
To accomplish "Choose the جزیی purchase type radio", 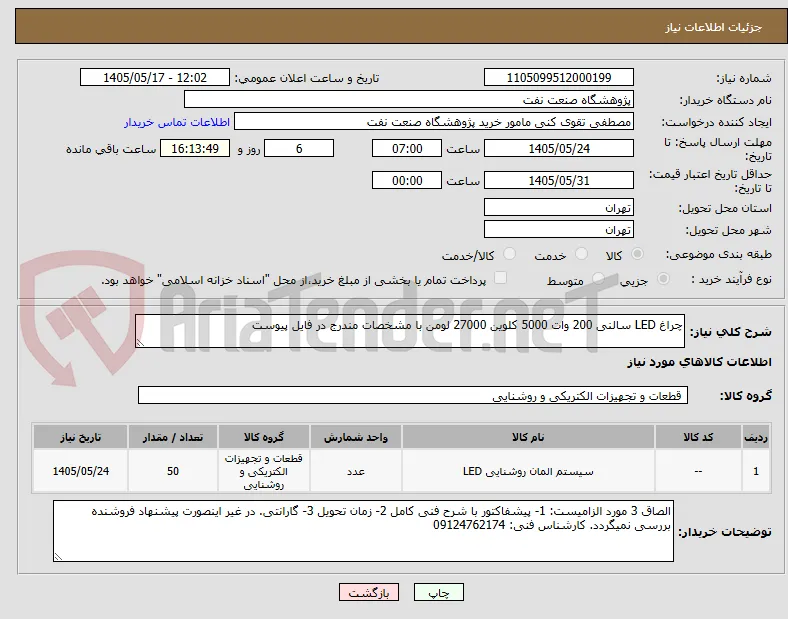I will (663, 278).
